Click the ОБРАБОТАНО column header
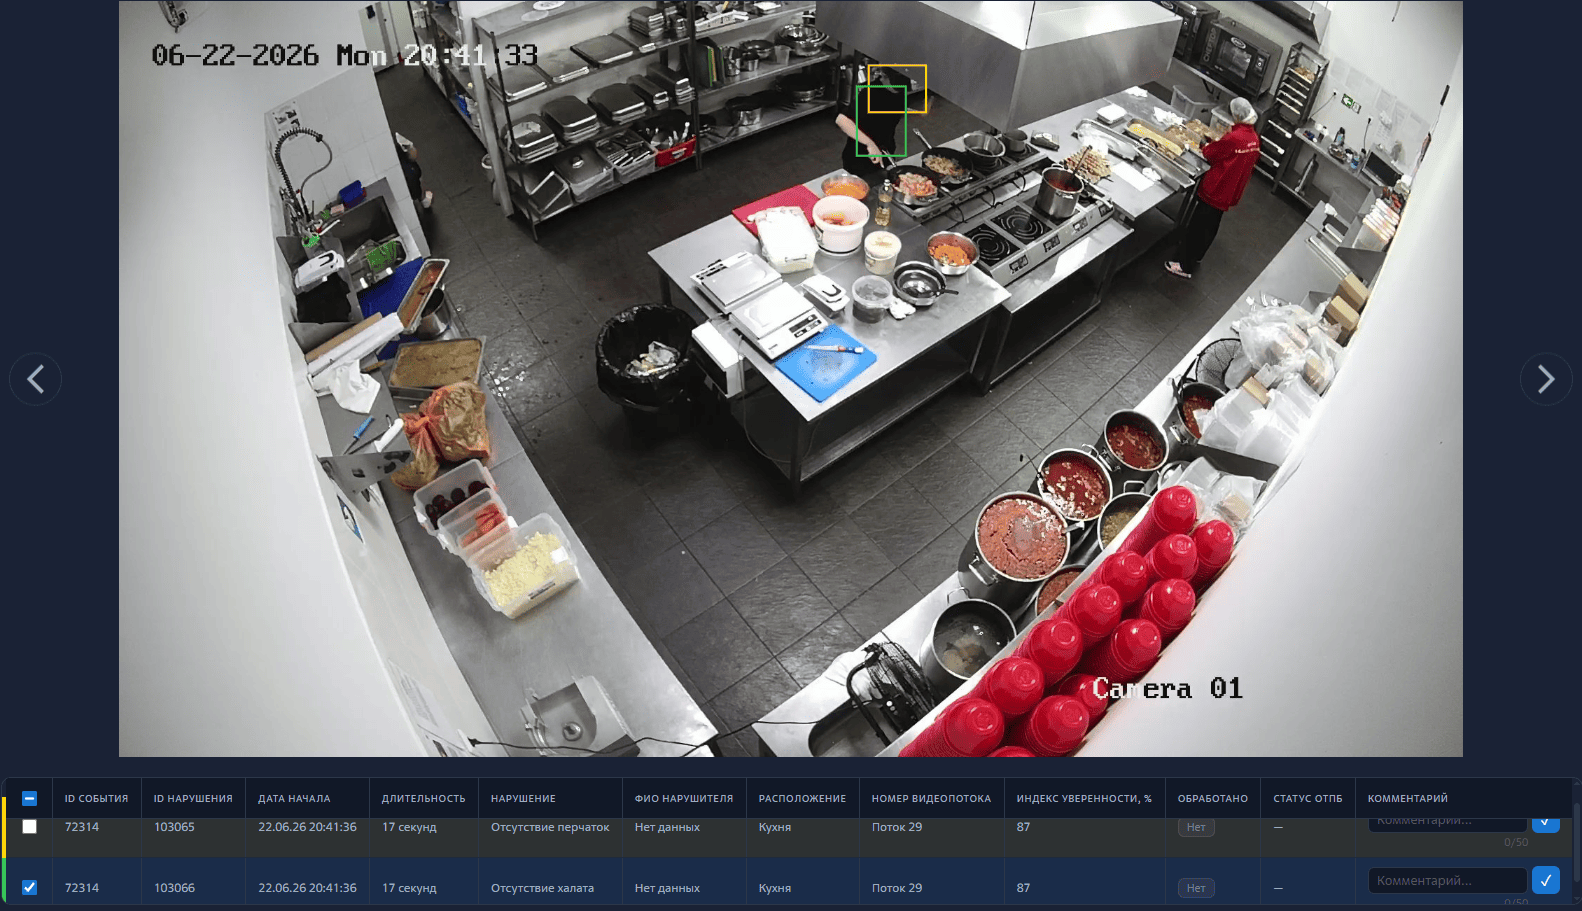This screenshot has width=1582, height=911. 1213,799
